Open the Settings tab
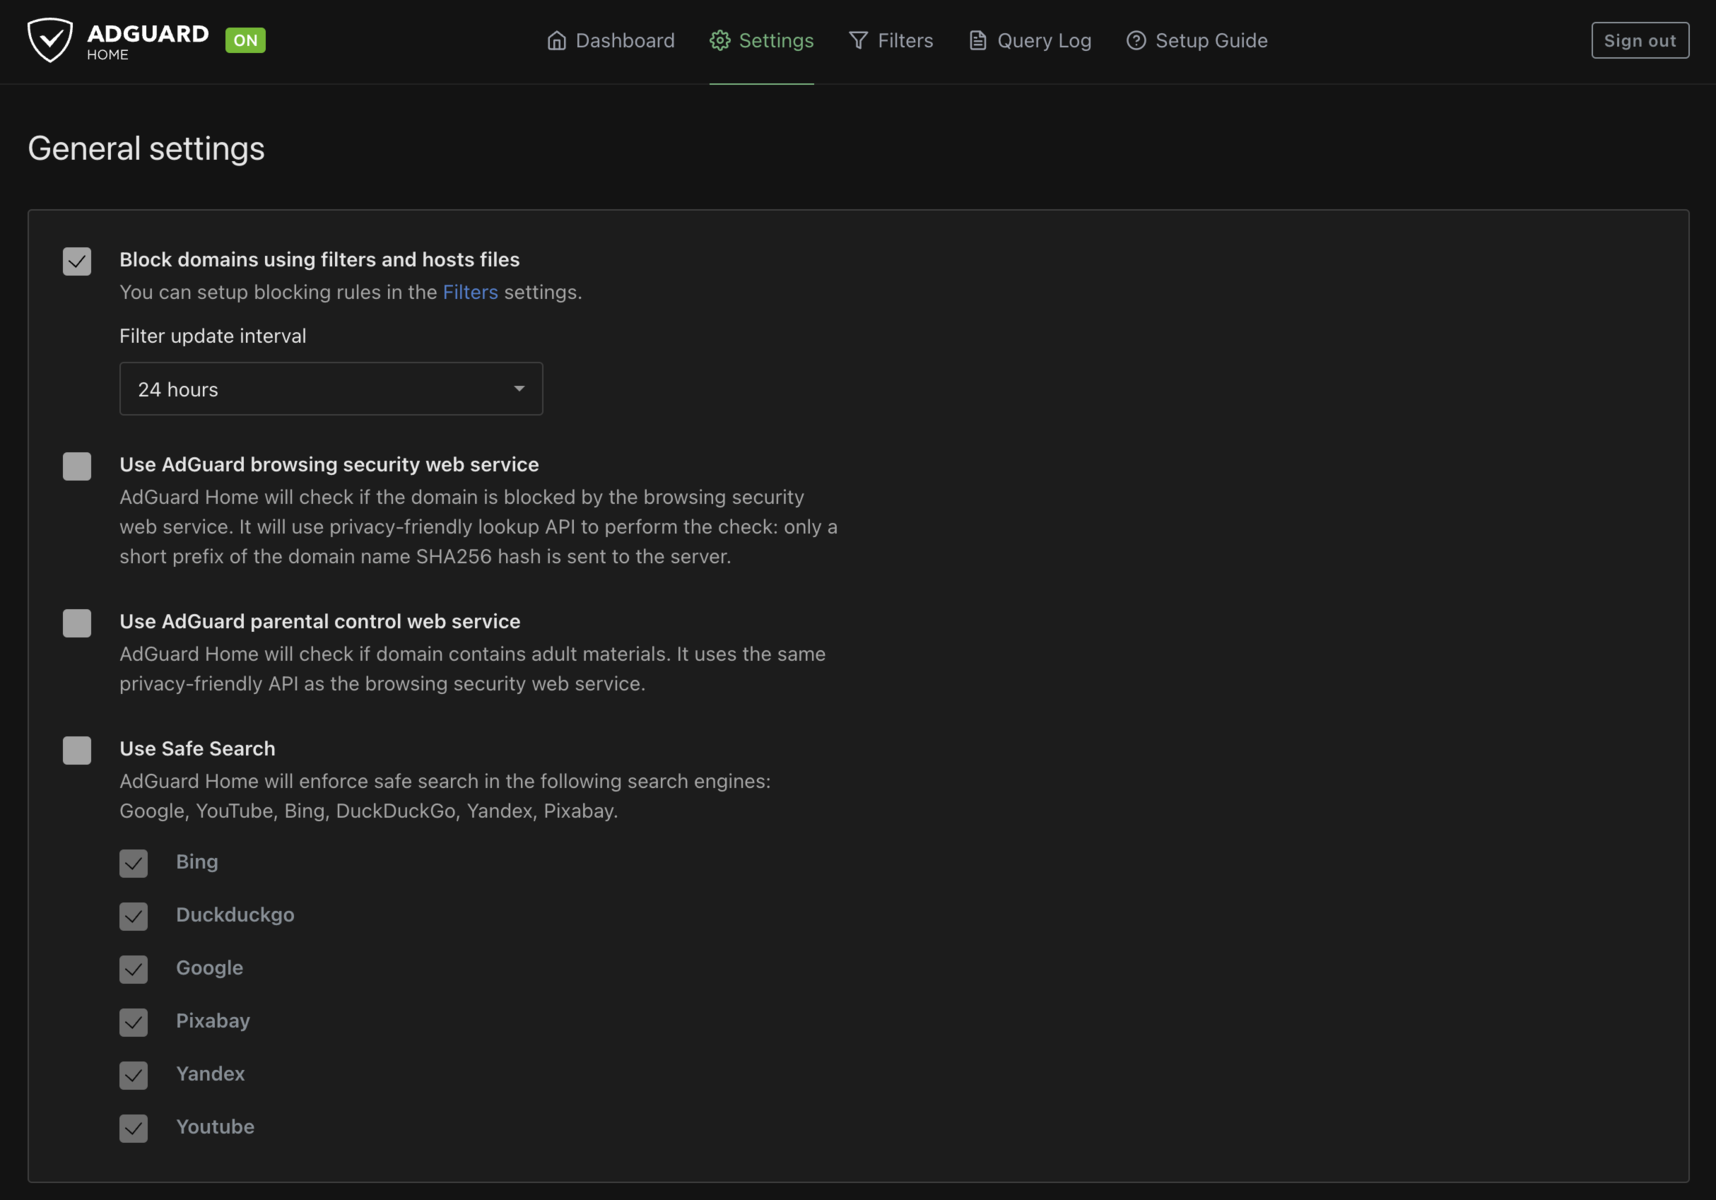This screenshot has width=1716, height=1200. 762,41
